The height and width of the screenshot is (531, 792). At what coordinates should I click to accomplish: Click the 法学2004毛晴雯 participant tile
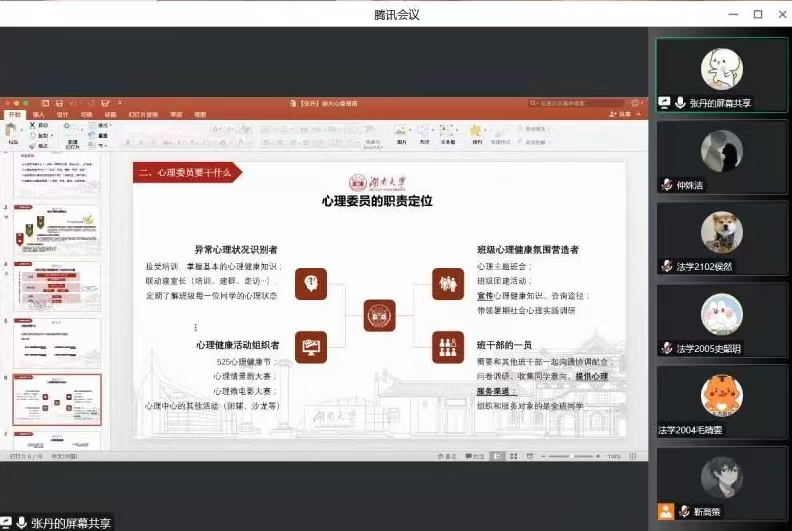tap(720, 402)
